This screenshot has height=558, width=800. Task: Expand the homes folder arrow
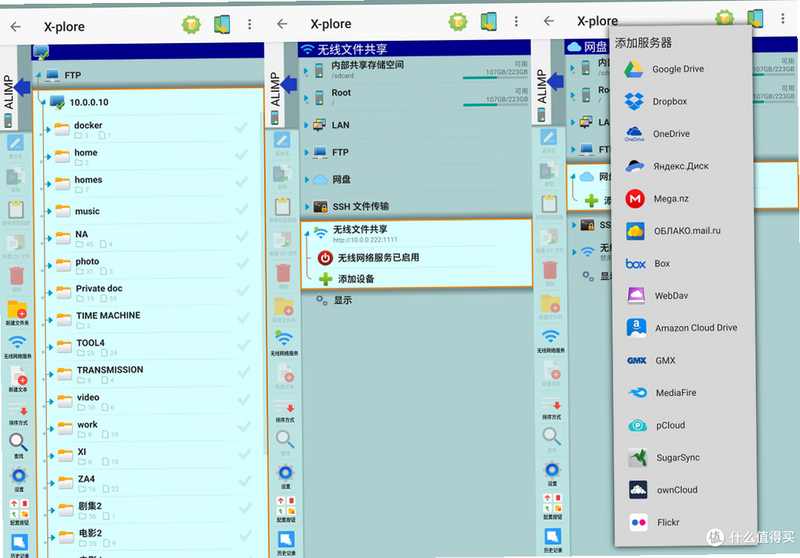click(49, 184)
